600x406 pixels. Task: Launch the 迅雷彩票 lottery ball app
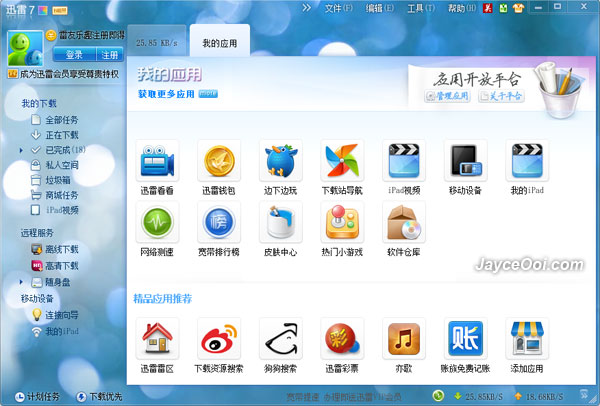tap(342, 338)
